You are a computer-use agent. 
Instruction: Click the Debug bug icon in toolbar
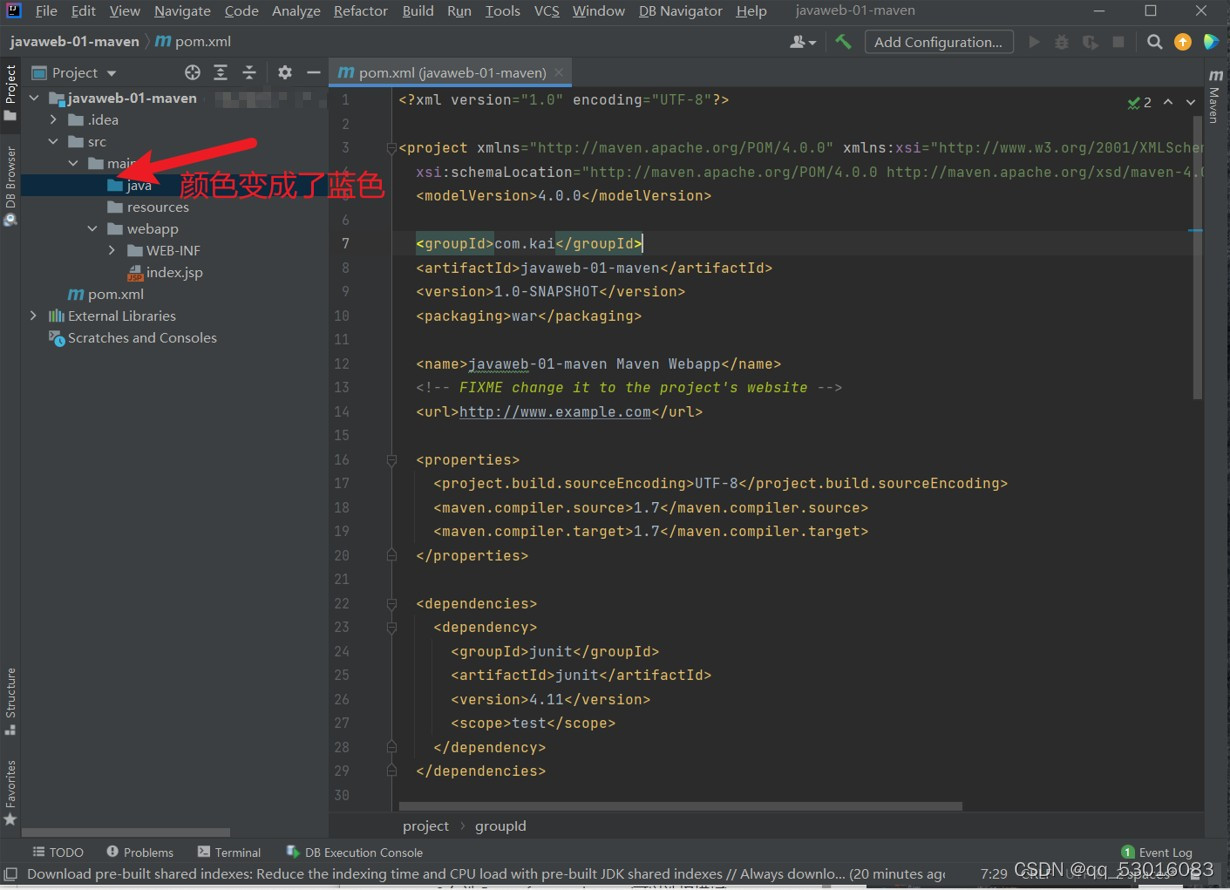(x=1062, y=42)
